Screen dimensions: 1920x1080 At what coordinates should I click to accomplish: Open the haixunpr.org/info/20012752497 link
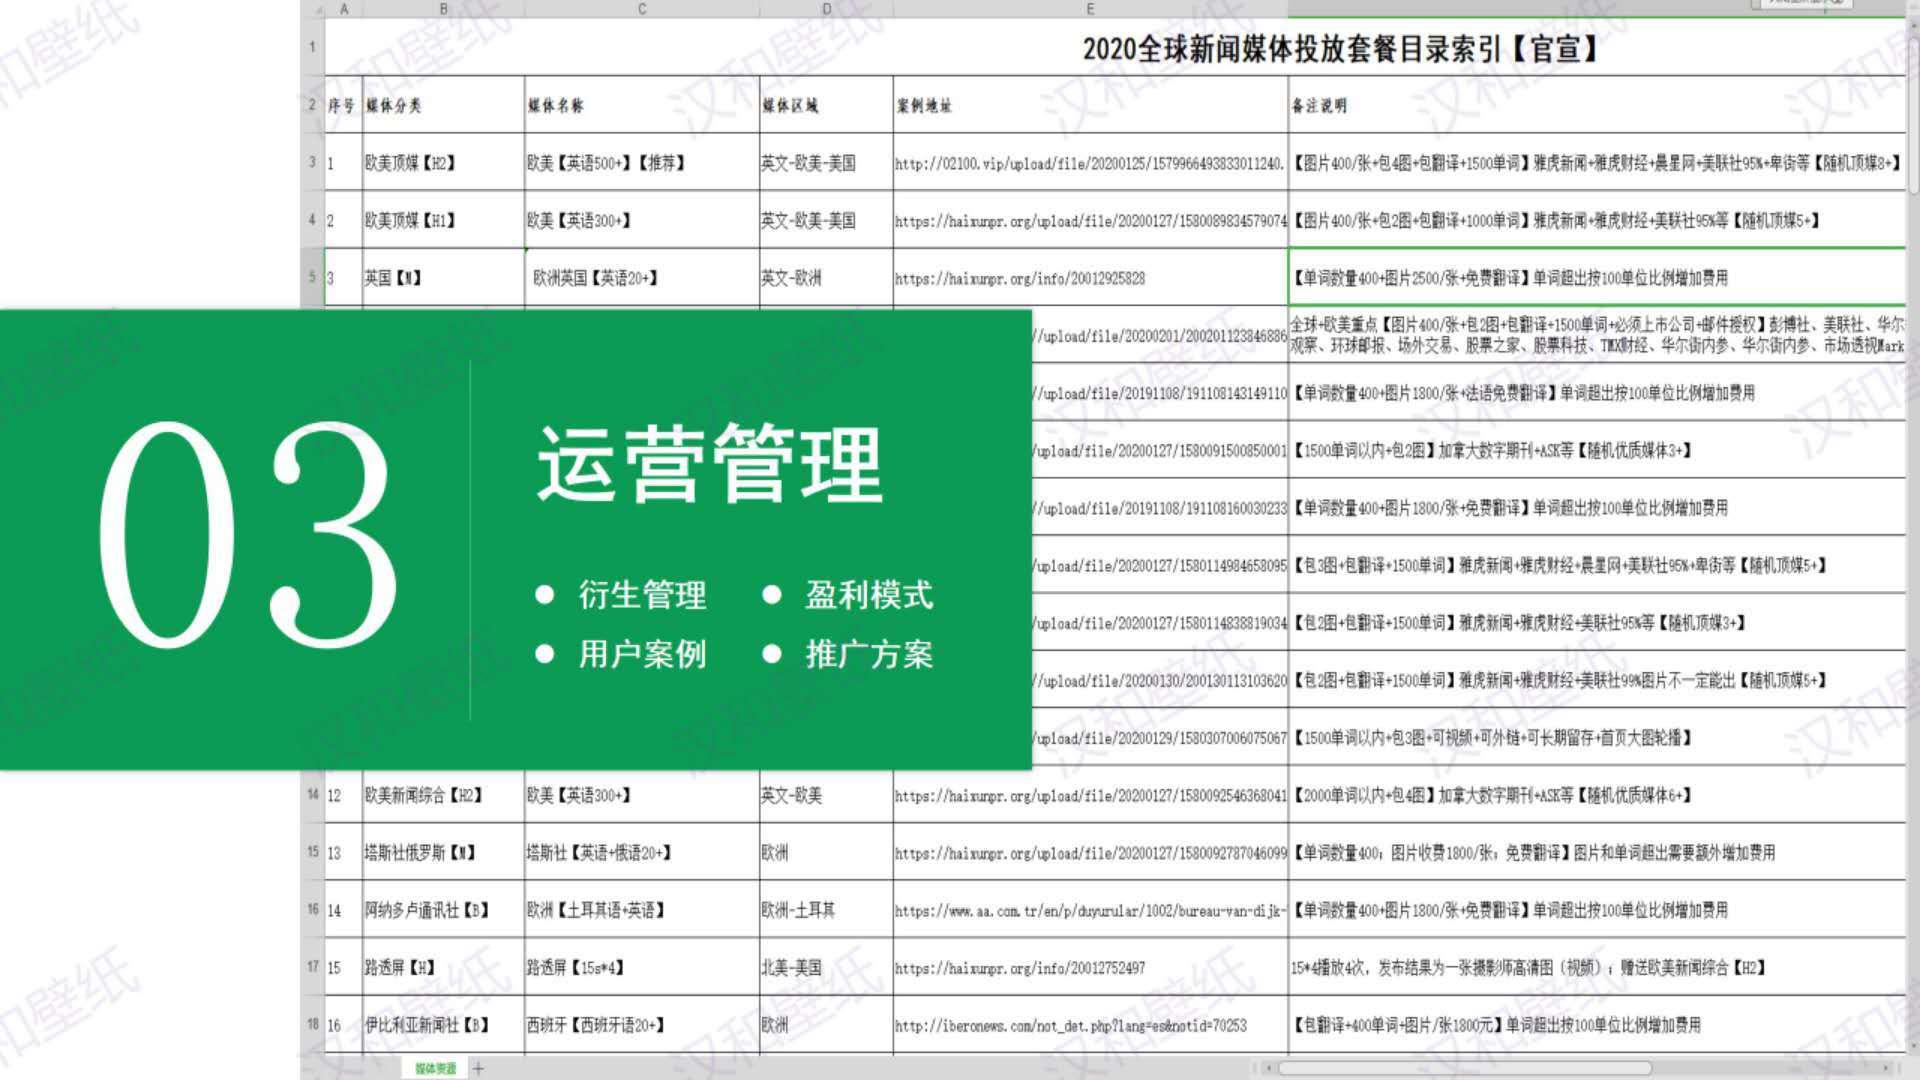pos(1020,968)
